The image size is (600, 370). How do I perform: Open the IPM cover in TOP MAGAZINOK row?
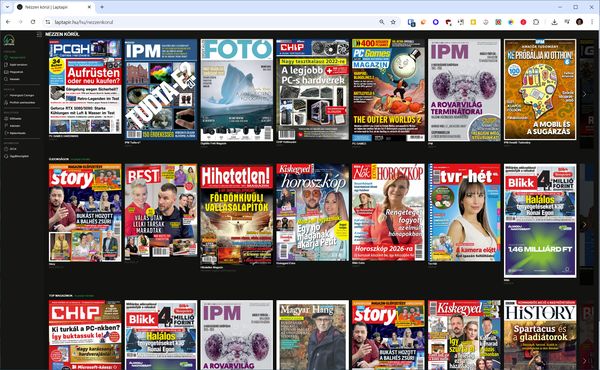(x=236, y=335)
